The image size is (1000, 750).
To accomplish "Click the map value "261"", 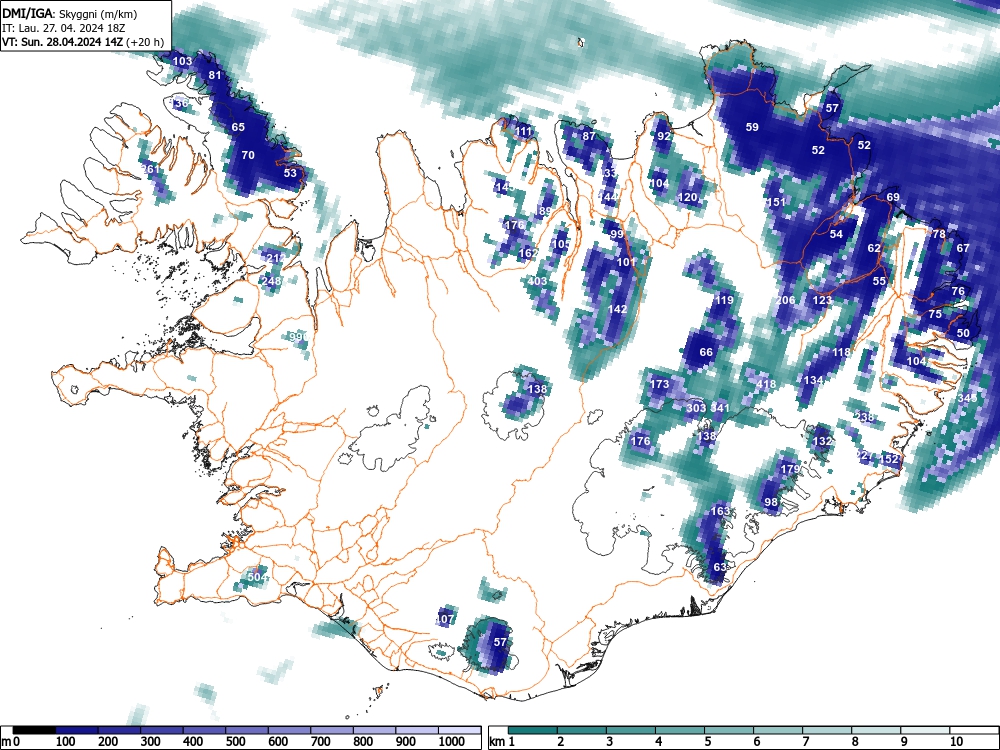I will click(x=151, y=170).
